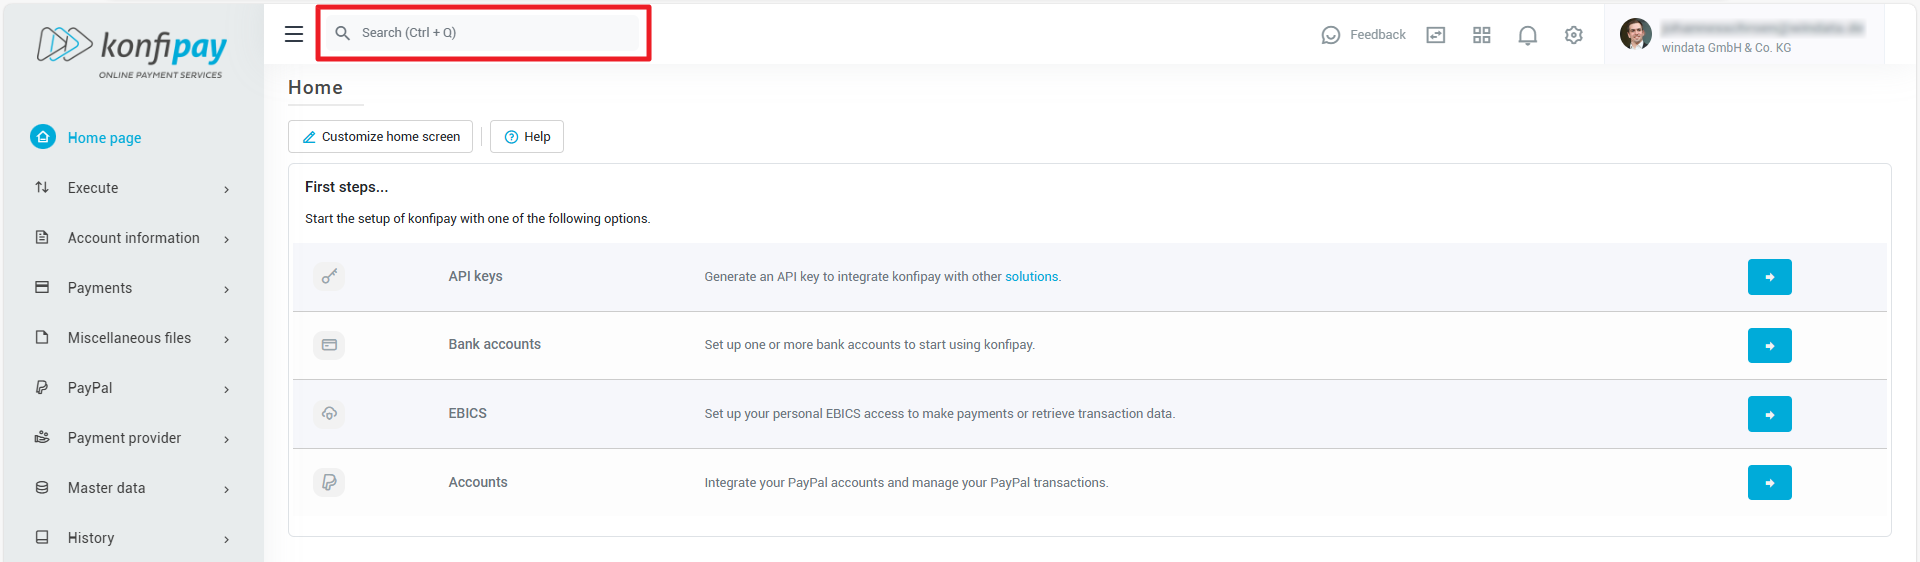Expand the Payments sidebar section
1920x562 pixels.
click(132, 288)
